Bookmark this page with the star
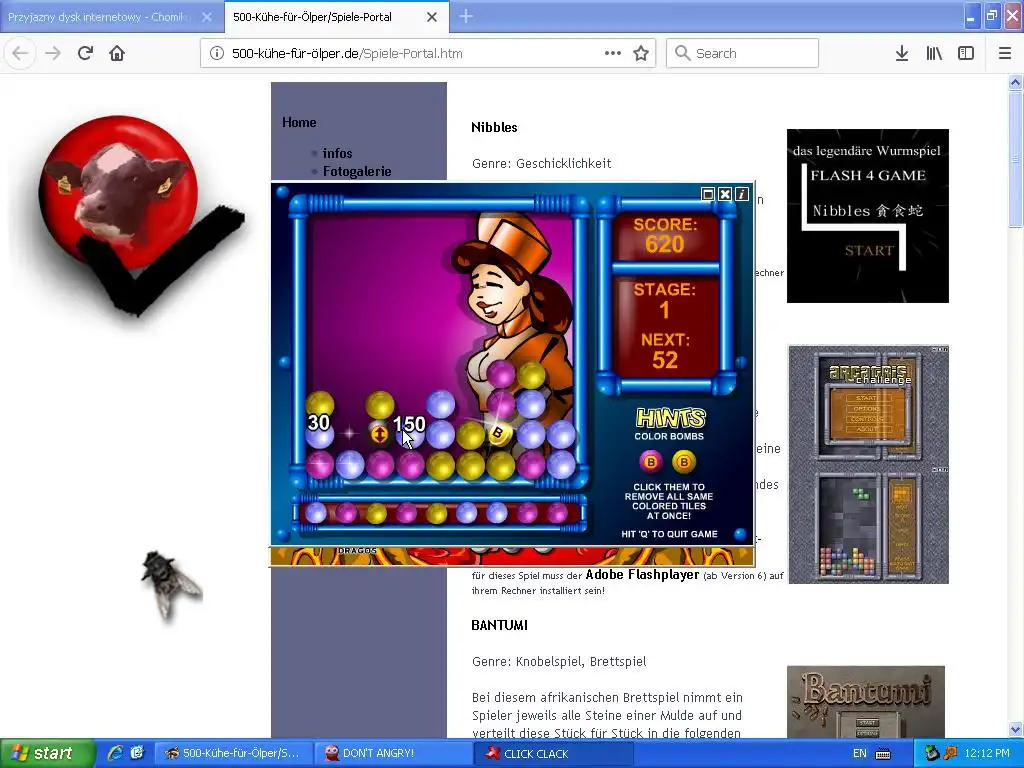 (x=641, y=54)
